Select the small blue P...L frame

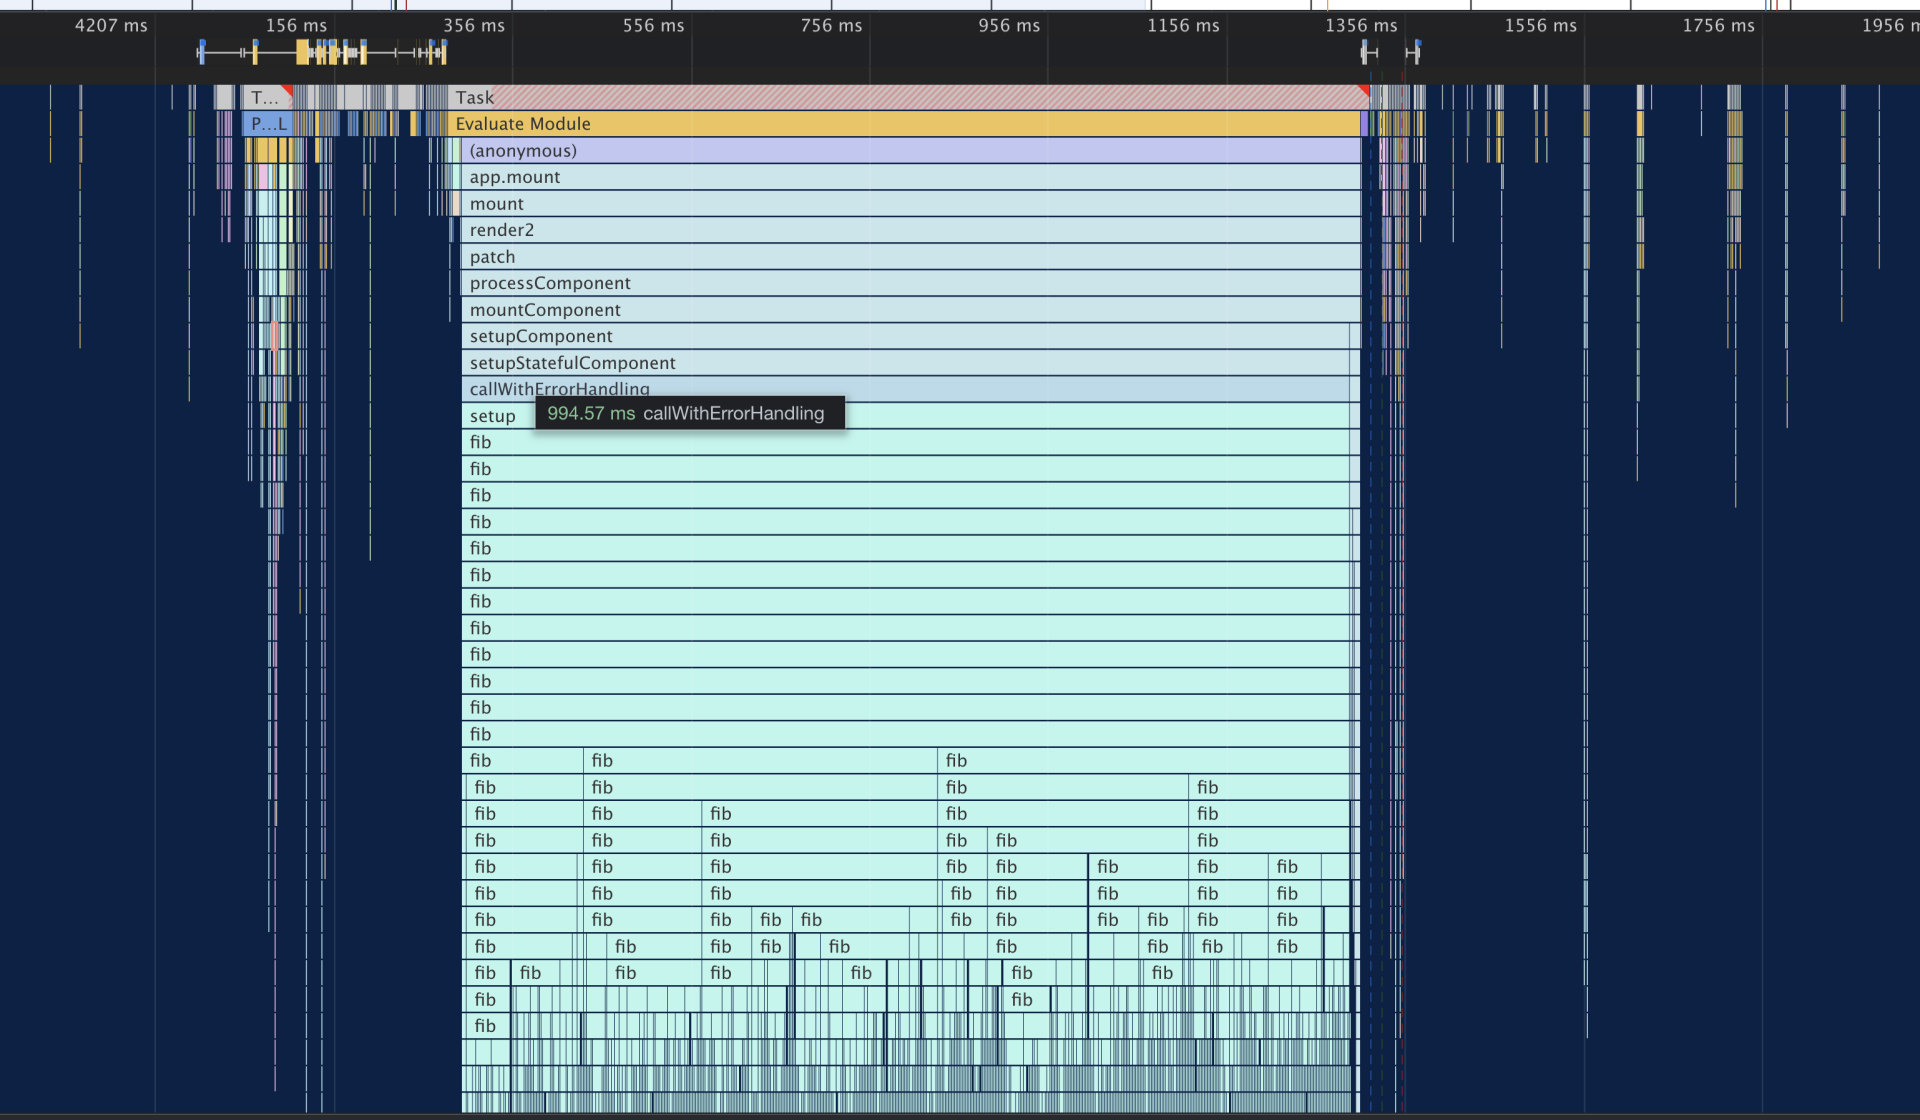(x=267, y=124)
